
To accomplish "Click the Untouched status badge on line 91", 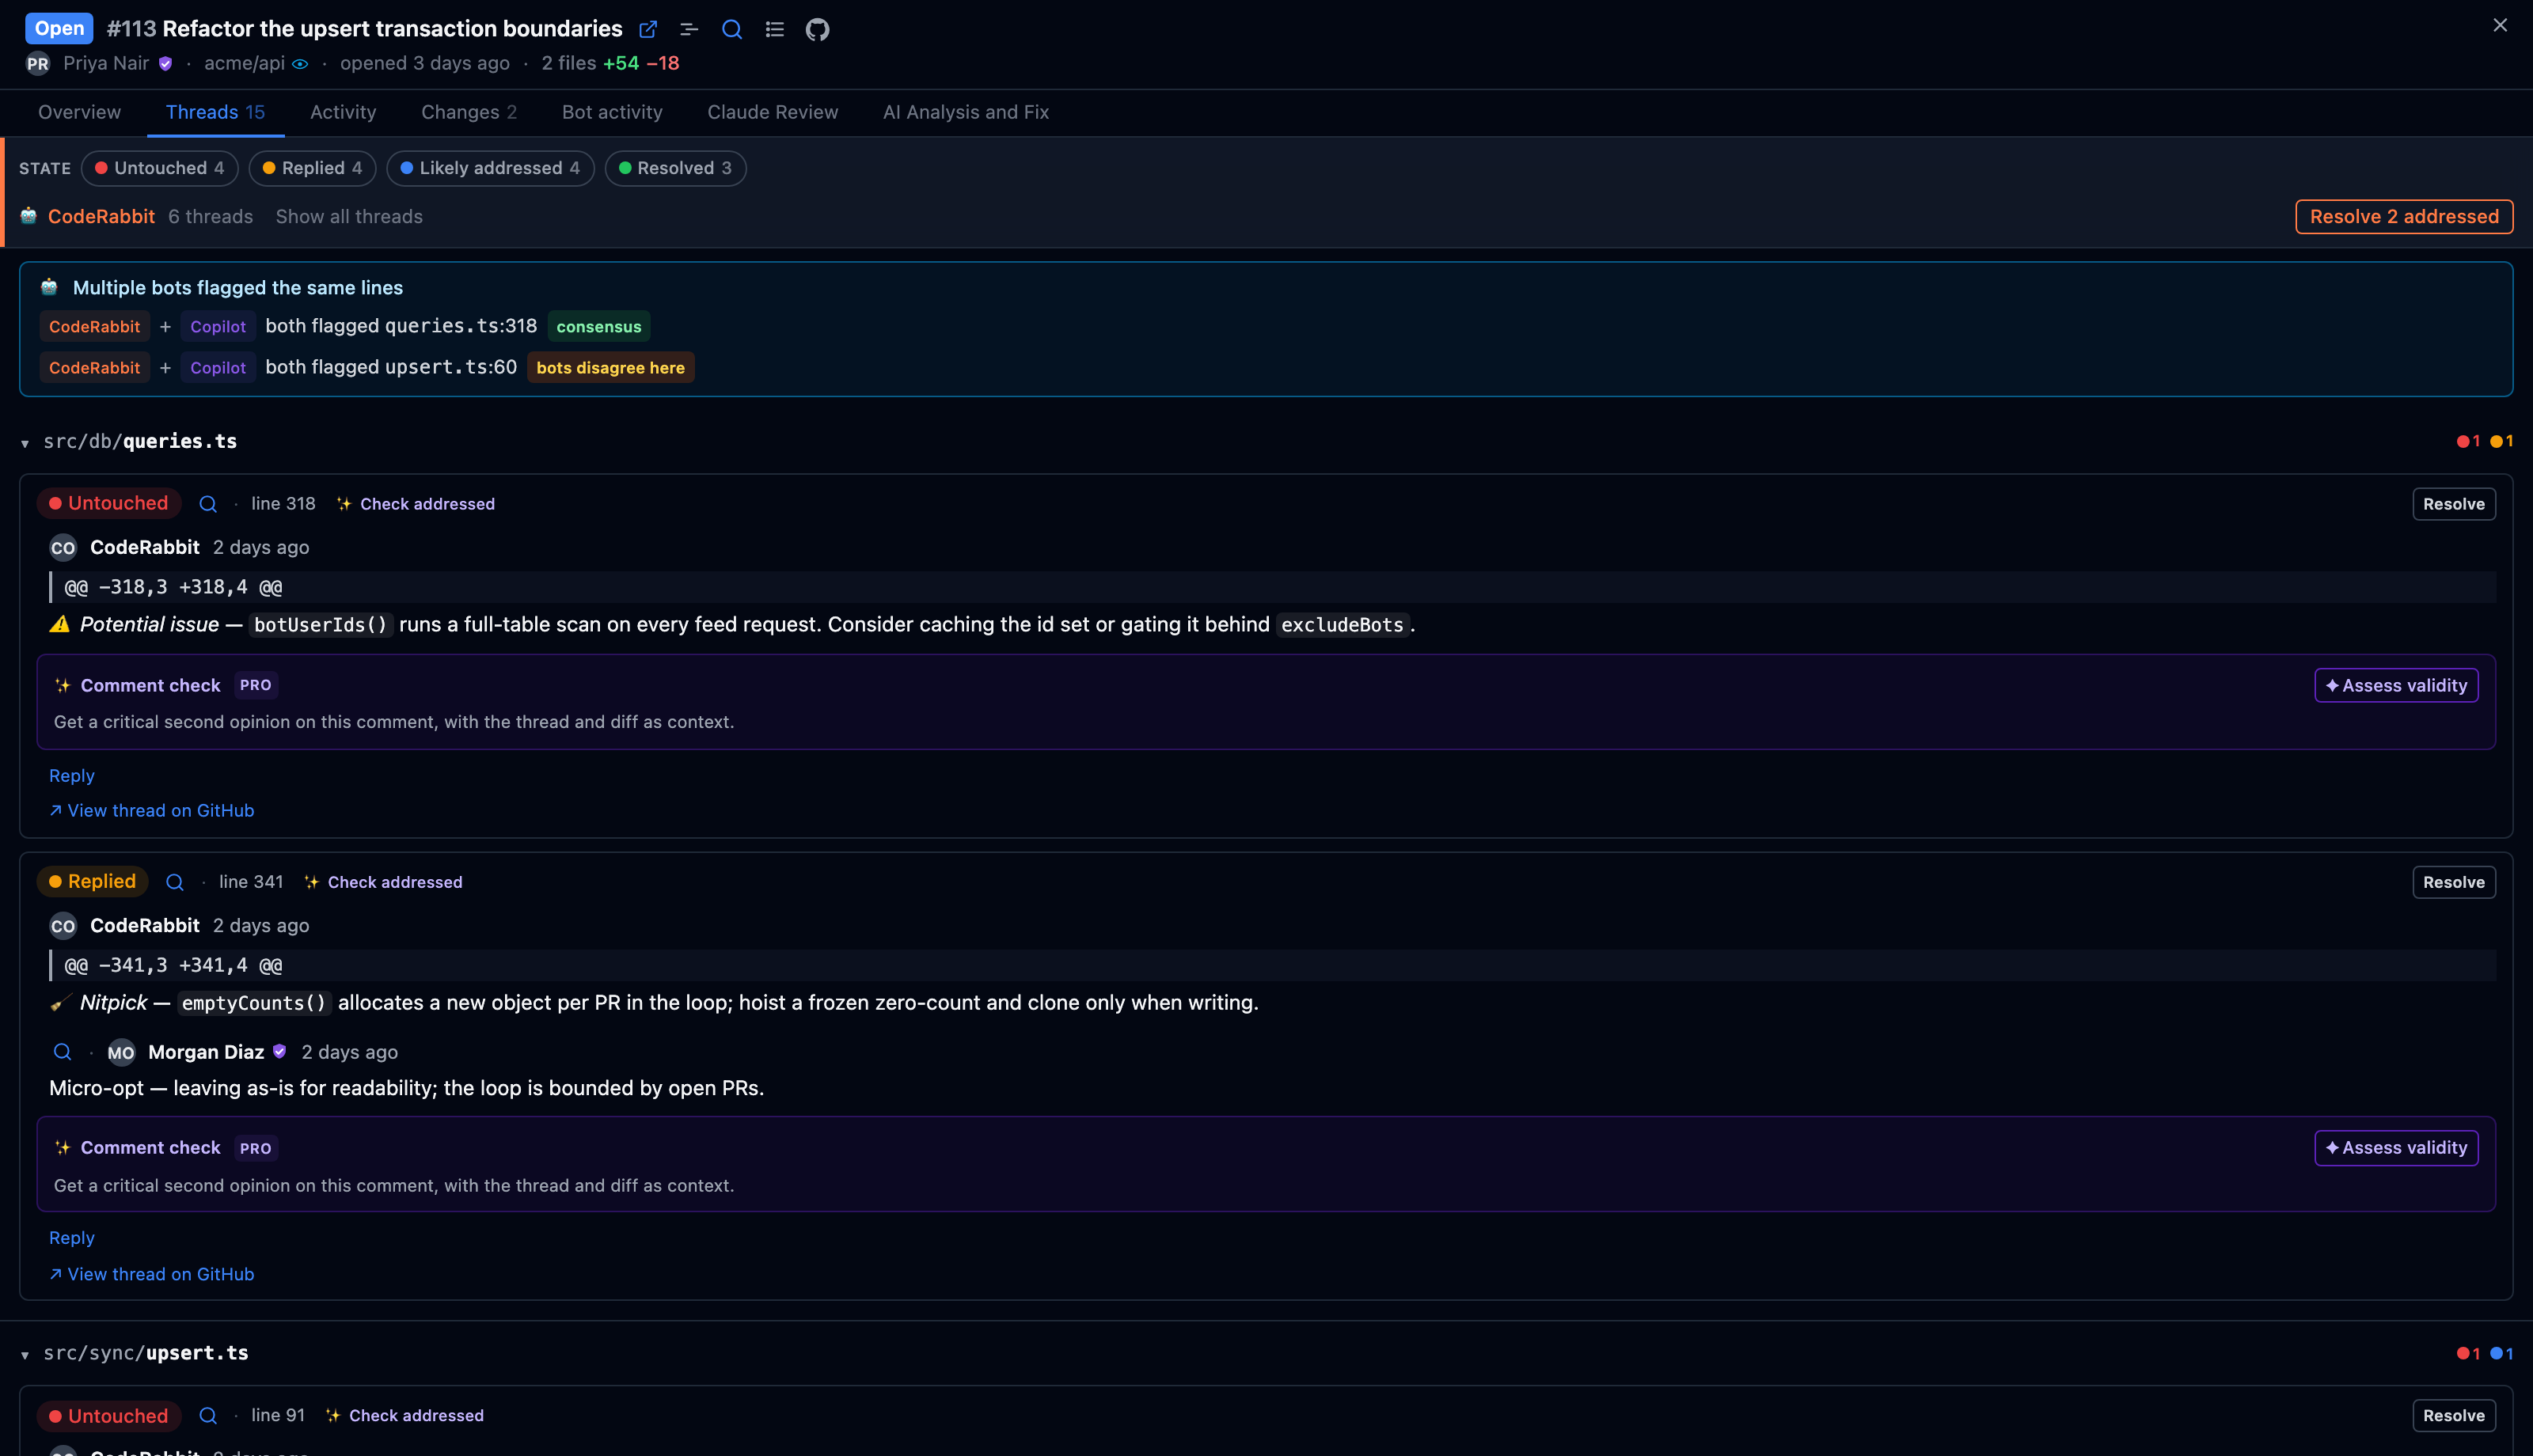I will [109, 1416].
